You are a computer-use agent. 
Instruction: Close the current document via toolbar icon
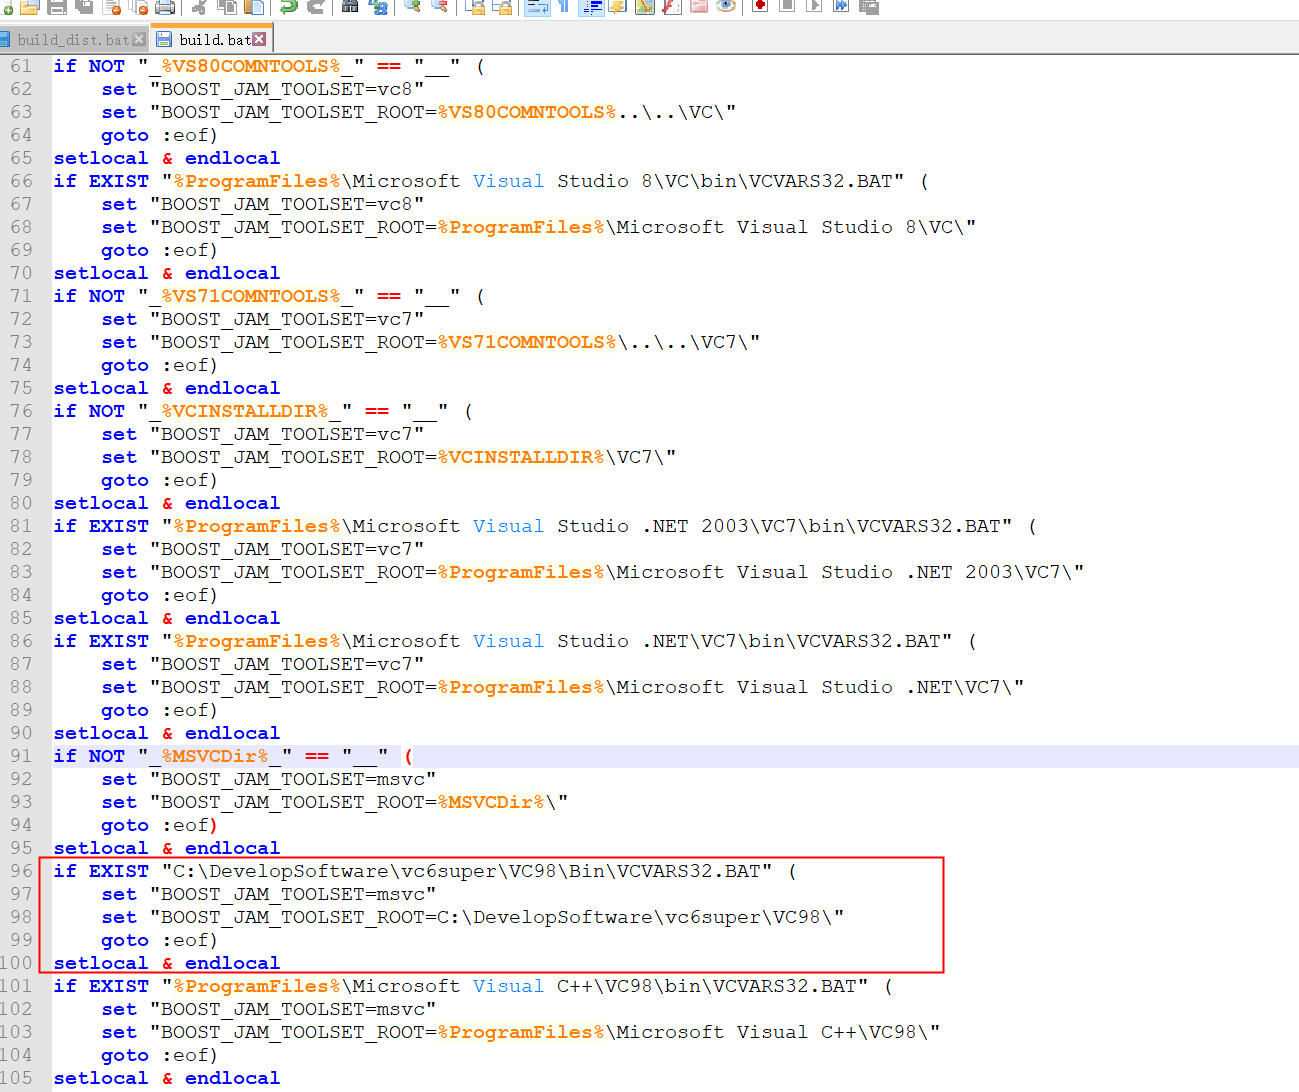tap(111, 6)
